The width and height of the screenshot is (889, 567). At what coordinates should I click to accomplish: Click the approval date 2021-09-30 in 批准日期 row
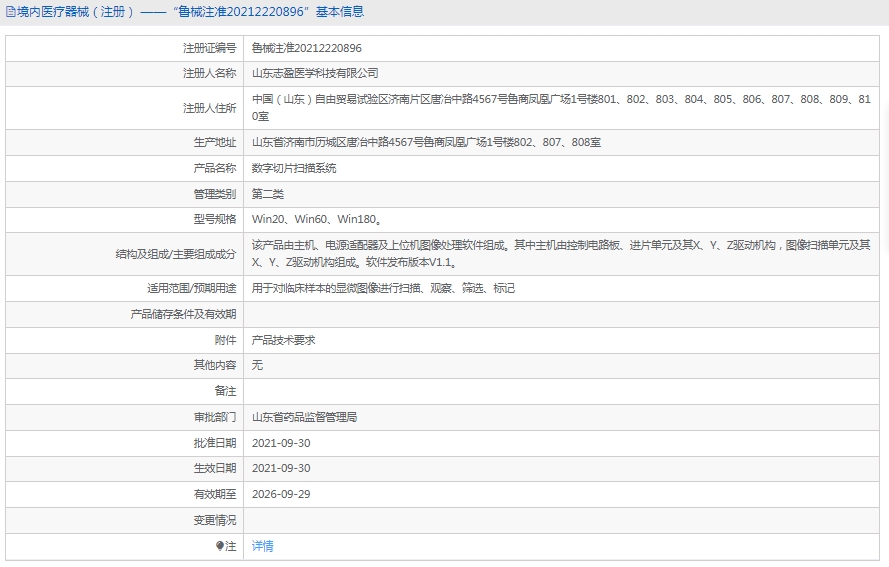tap(281, 443)
